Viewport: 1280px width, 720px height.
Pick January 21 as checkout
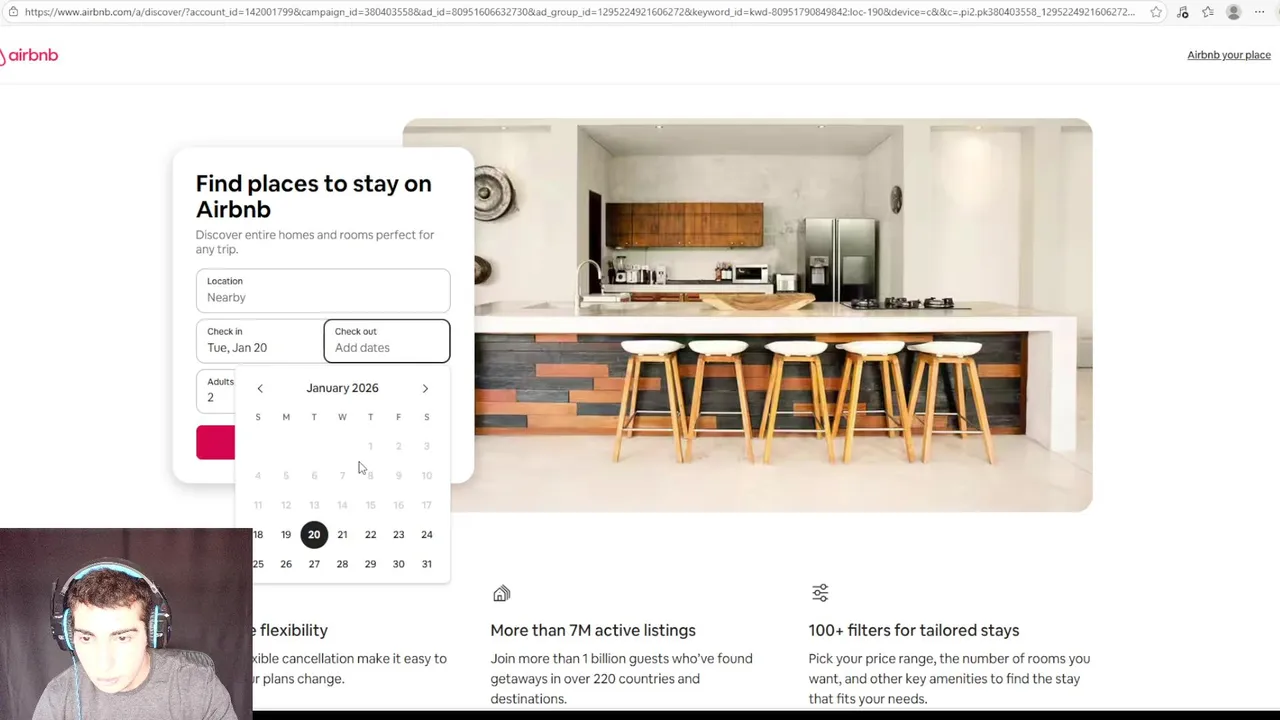click(x=342, y=534)
